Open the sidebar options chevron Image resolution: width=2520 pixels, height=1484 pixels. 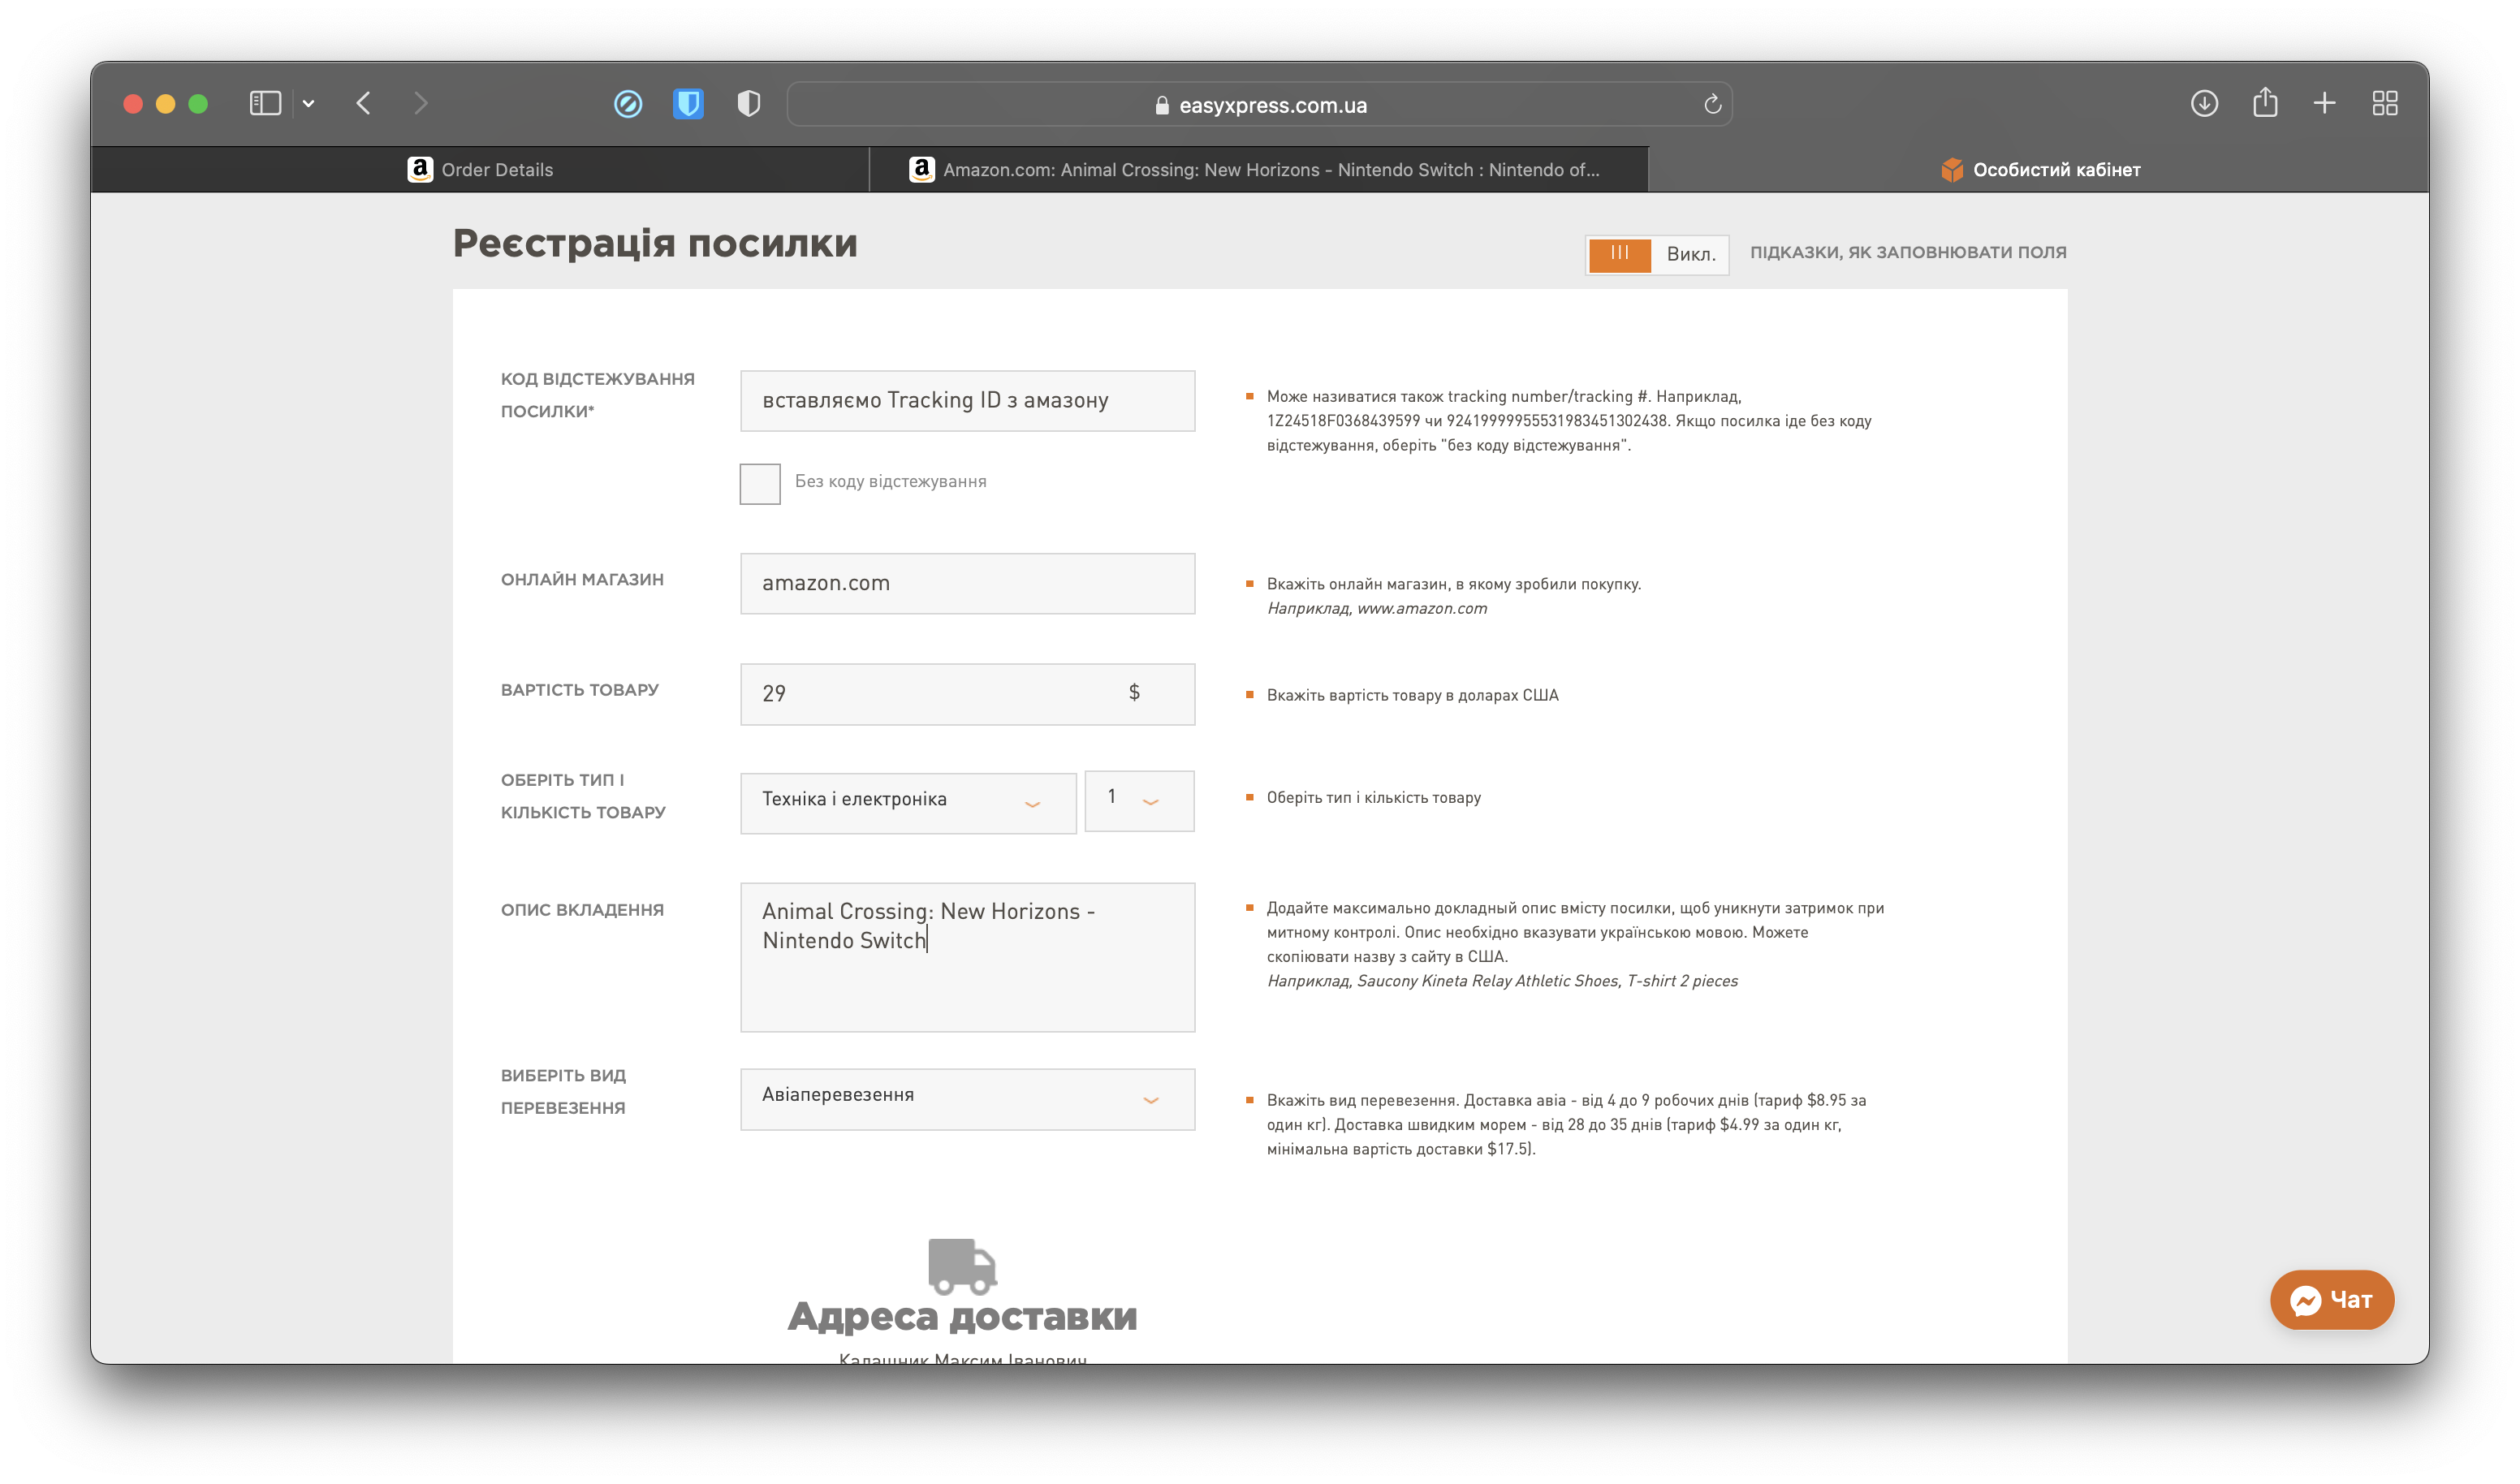click(309, 103)
